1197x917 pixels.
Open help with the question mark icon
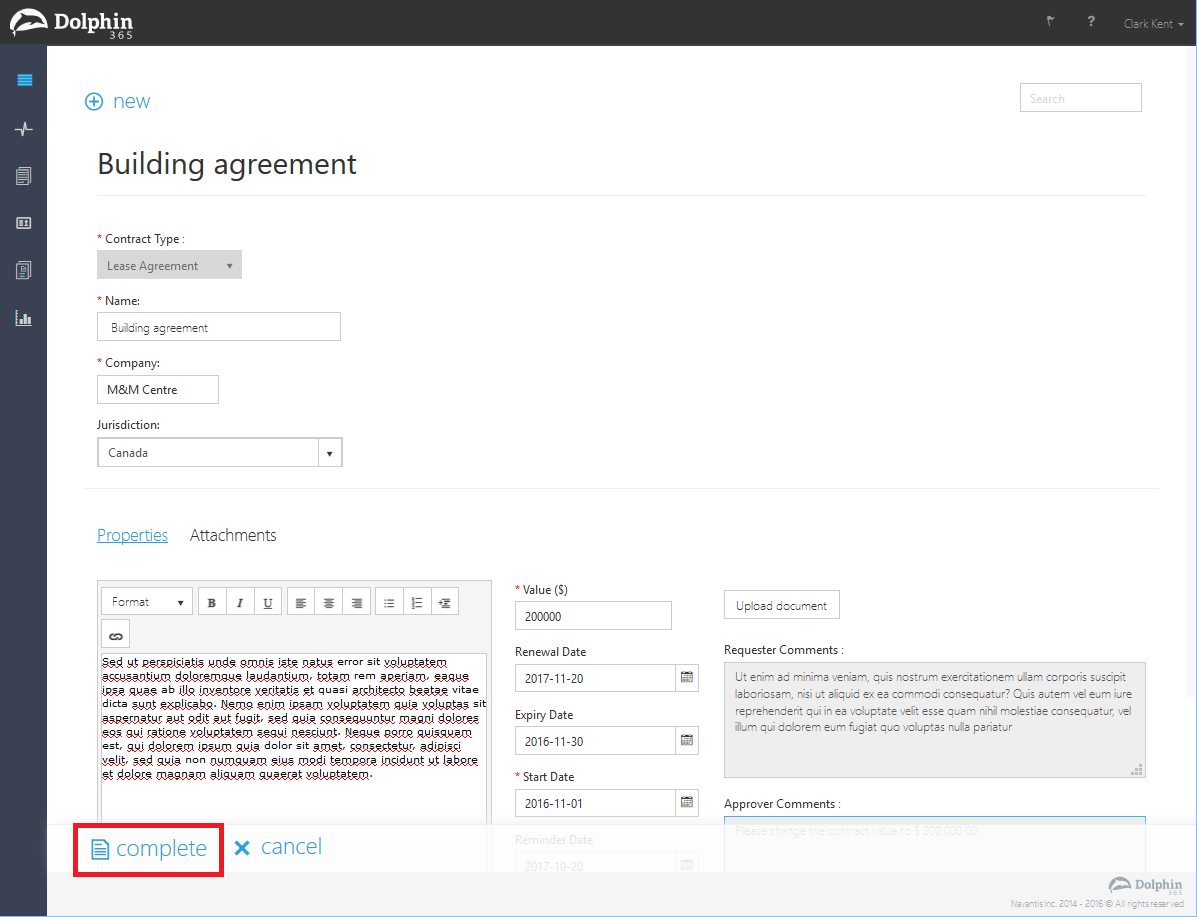click(1091, 21)
